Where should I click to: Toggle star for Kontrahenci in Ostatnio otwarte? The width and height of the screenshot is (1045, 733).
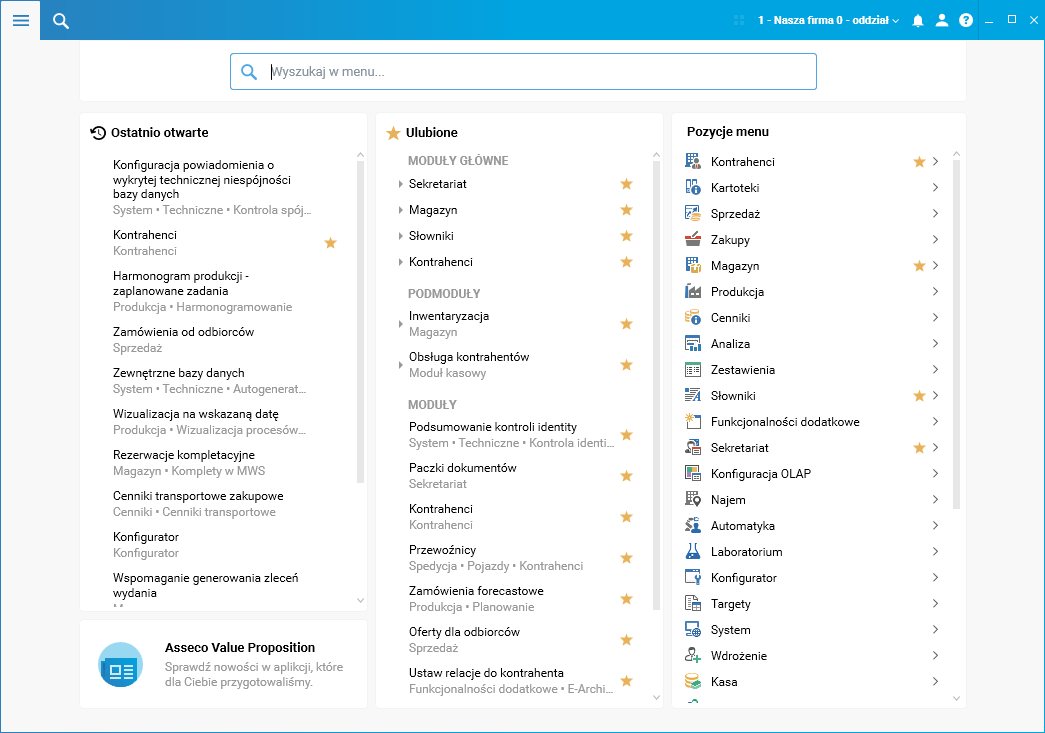331,243
